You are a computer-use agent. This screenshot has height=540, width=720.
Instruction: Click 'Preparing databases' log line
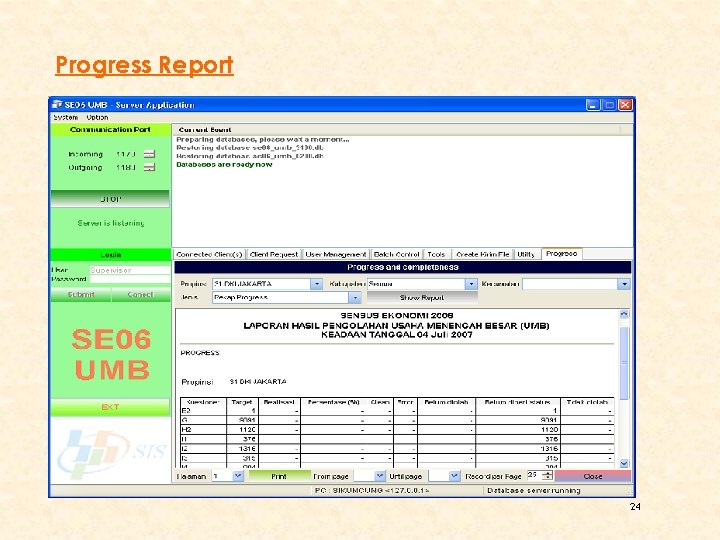(263, 139)
